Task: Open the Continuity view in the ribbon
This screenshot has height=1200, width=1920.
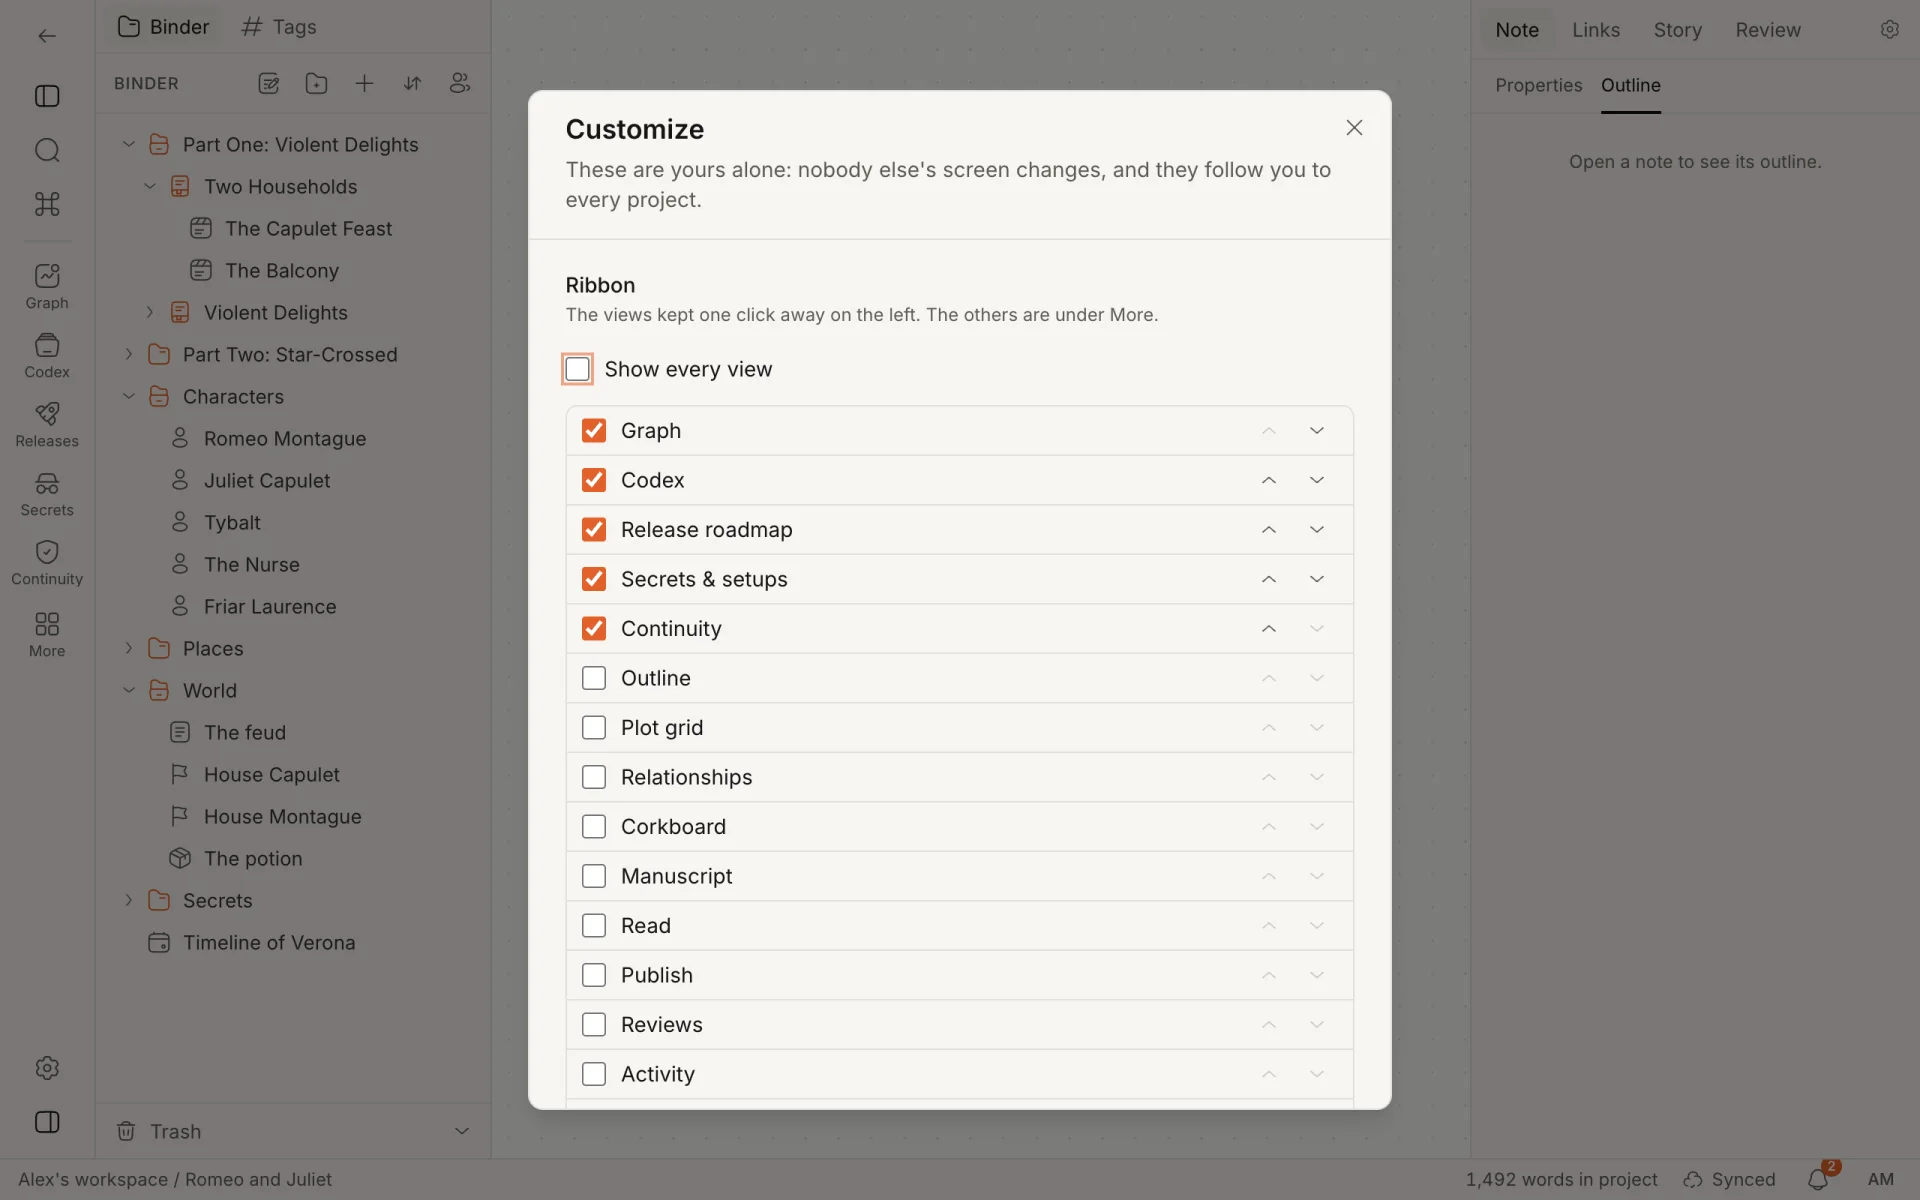Action: (x=47, y=563)
